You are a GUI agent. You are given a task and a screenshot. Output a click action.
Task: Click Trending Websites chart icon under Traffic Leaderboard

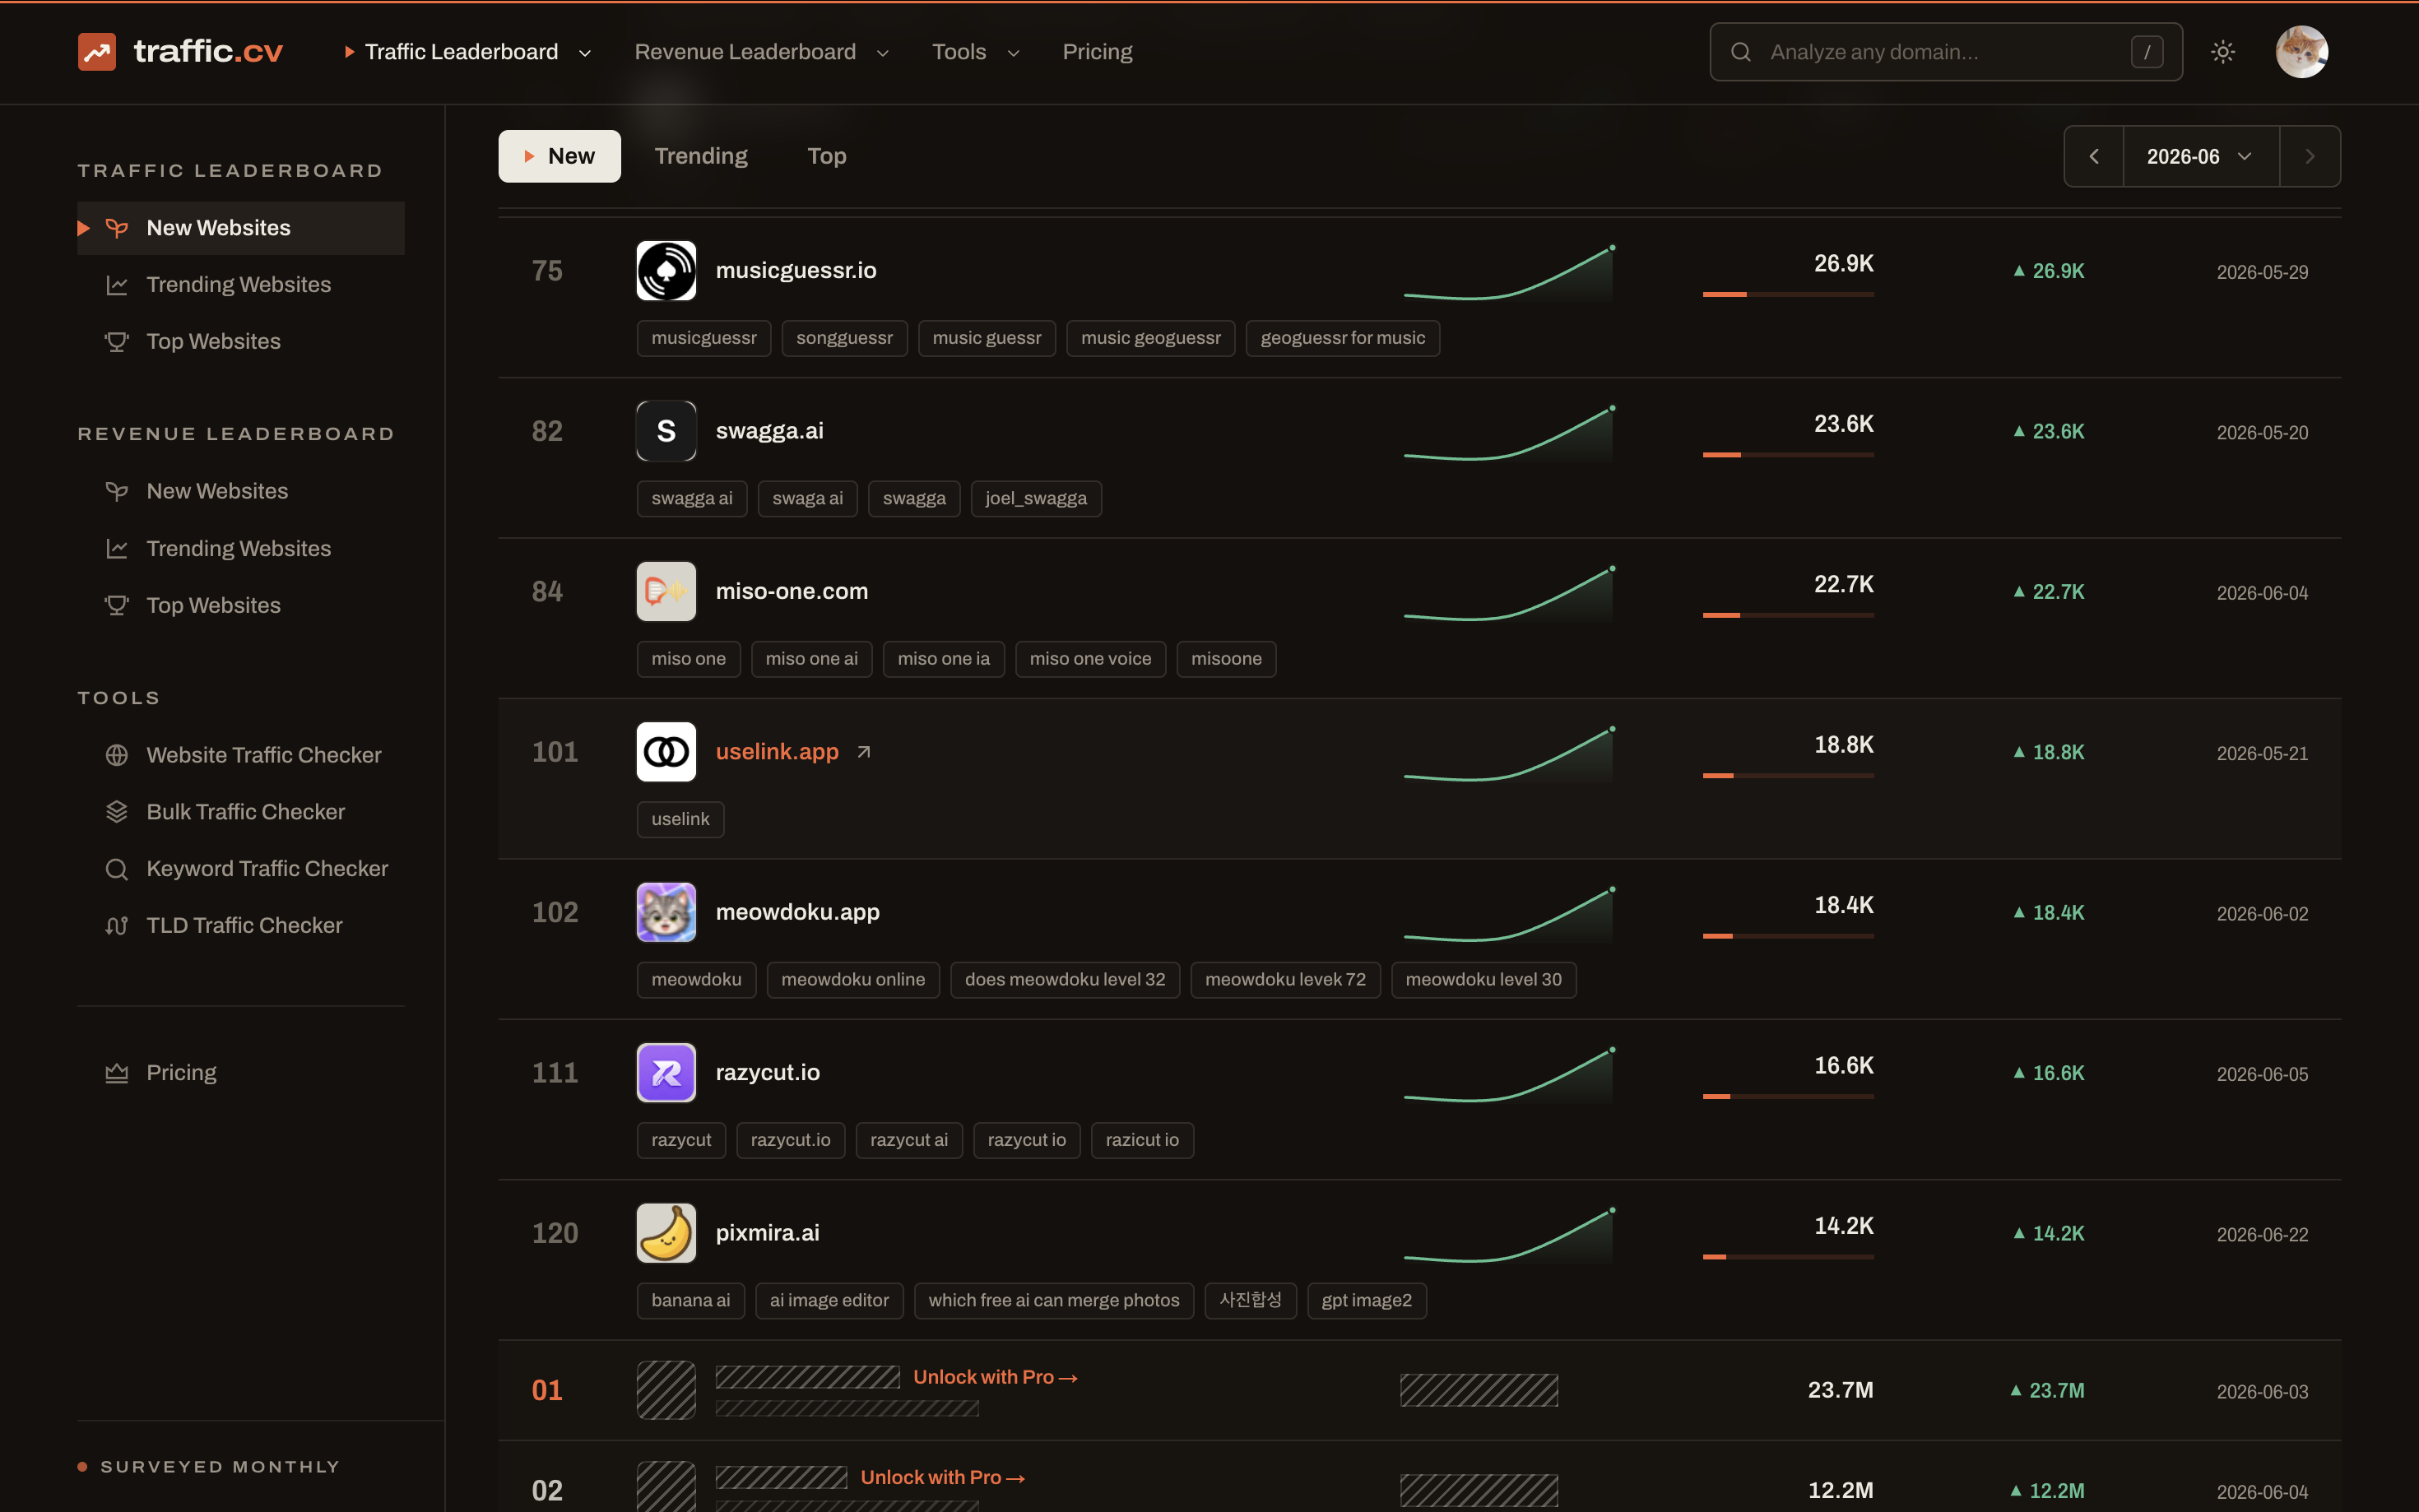pyautogui.click(x=117, y=285)
